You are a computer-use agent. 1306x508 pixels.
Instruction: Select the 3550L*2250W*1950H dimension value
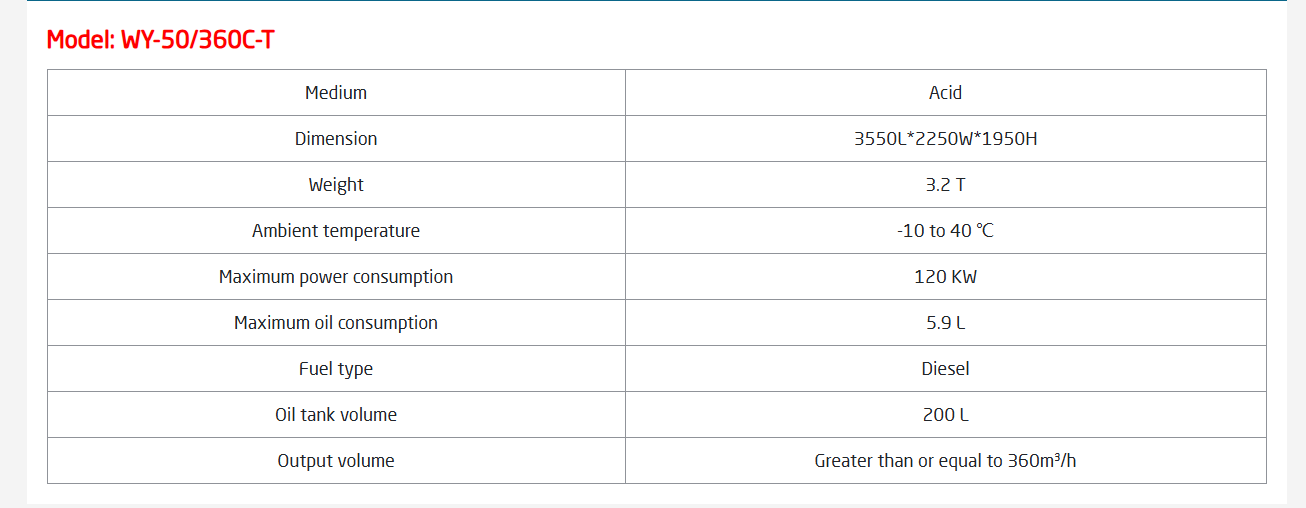pyautogui.click(x=946, y=139)
